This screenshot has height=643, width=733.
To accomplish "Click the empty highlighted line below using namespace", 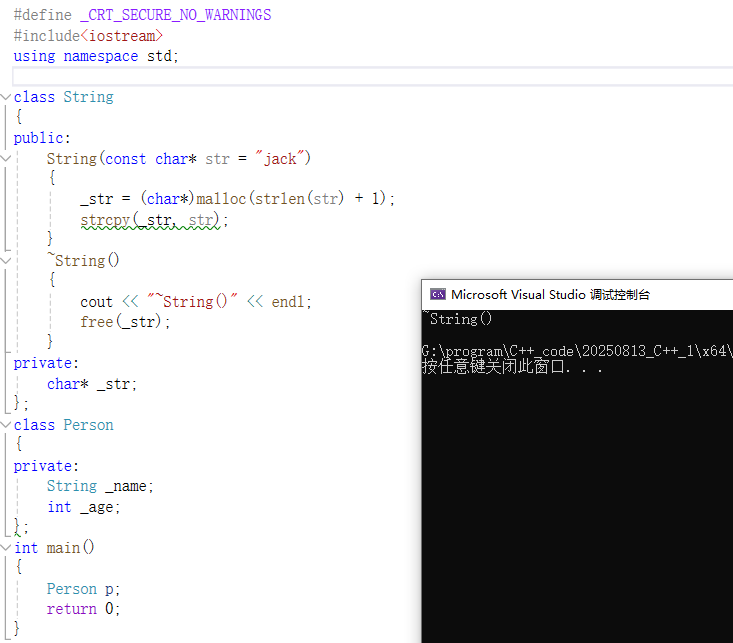I will (x=373, y=76).
